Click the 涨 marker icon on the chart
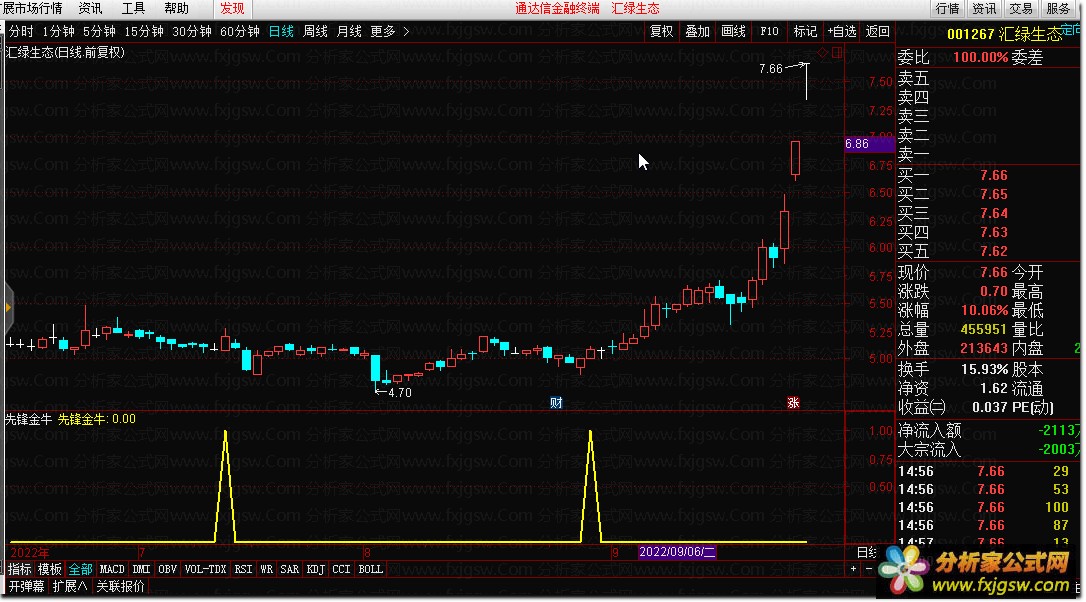The height and width of the screenshot is (602, 1086). 793,402
